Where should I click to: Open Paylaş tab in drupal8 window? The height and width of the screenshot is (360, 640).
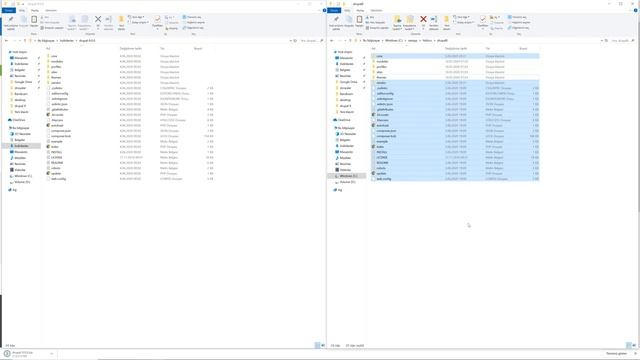(360, 10)
